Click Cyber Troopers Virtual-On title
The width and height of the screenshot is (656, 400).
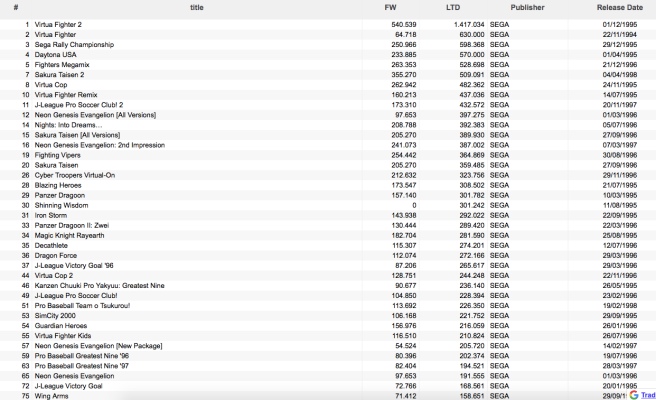tap(74, 175)
